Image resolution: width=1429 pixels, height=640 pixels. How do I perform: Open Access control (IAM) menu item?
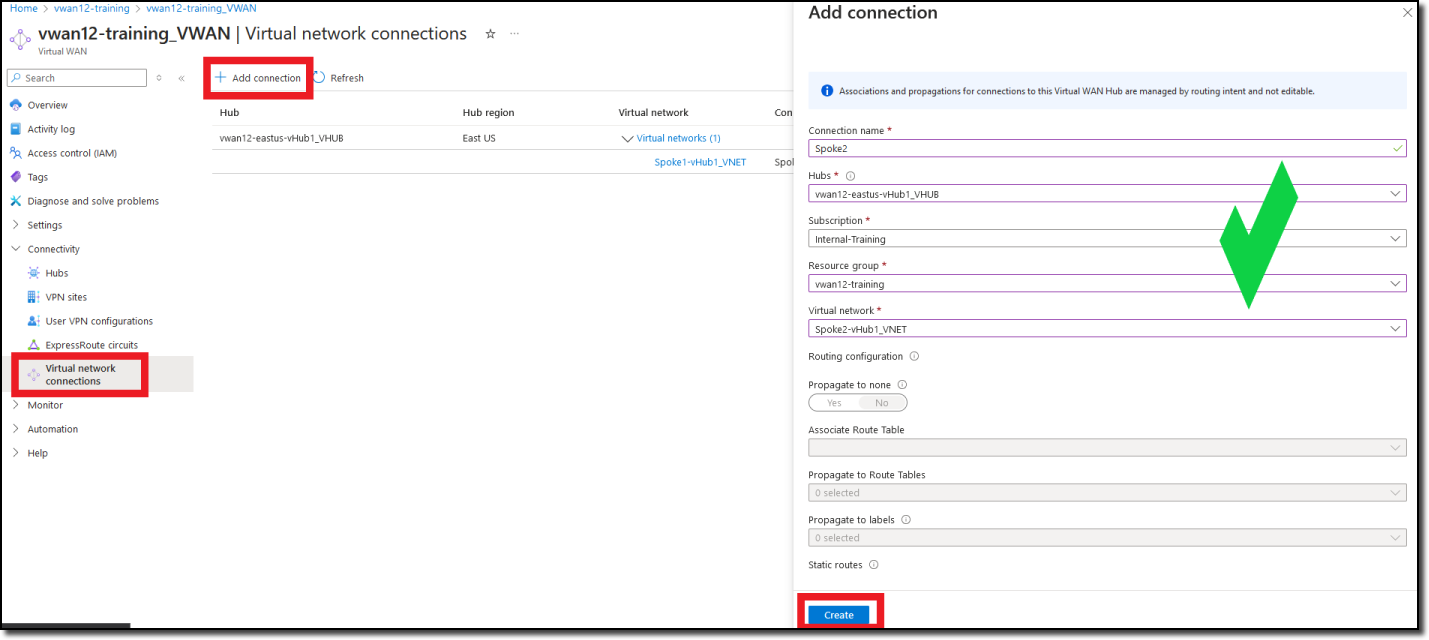pos(73,153)
